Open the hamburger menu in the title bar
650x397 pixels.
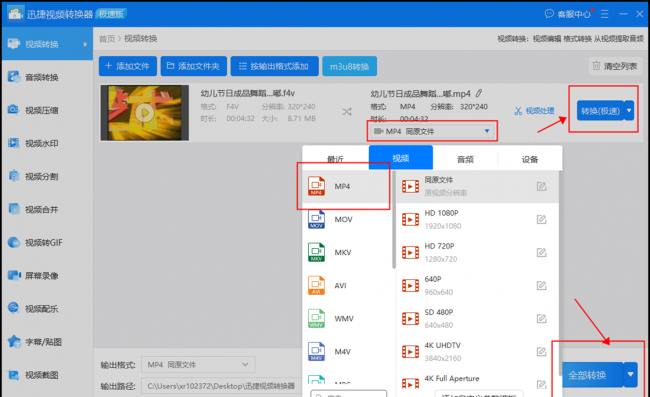point(605,14)
